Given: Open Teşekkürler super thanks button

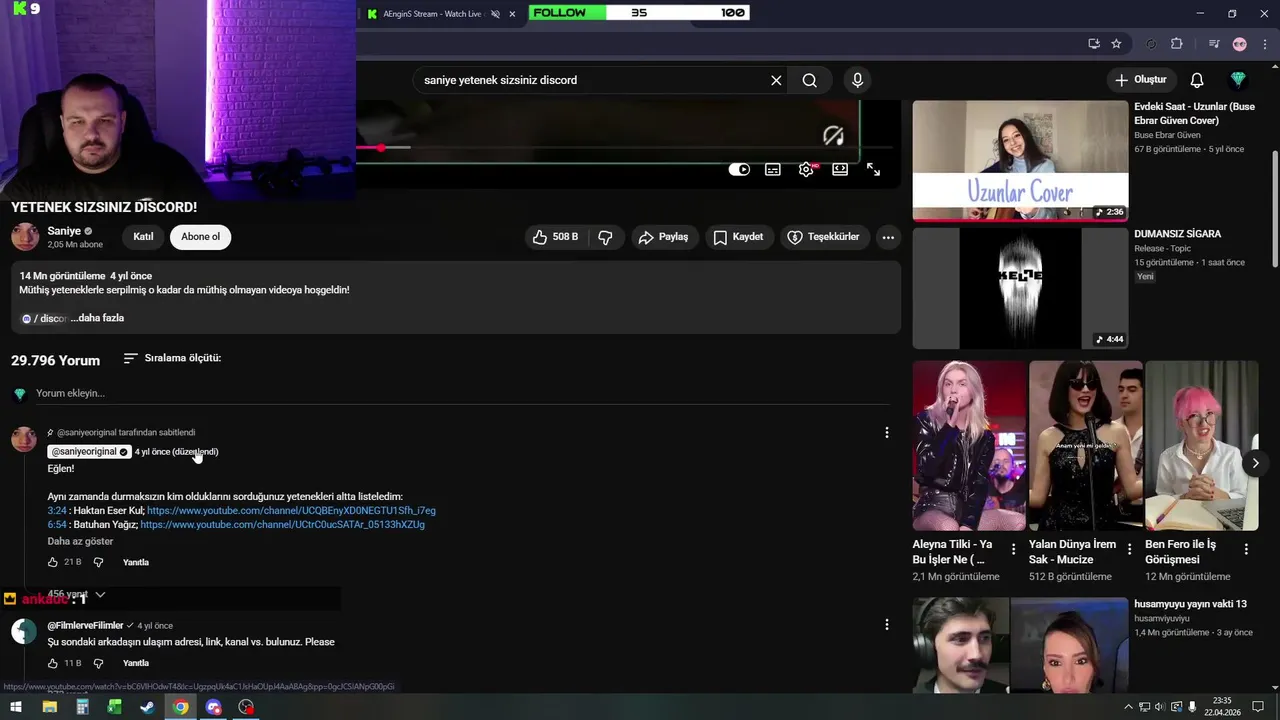Looking at the screenshot, I should click(823, 237).
